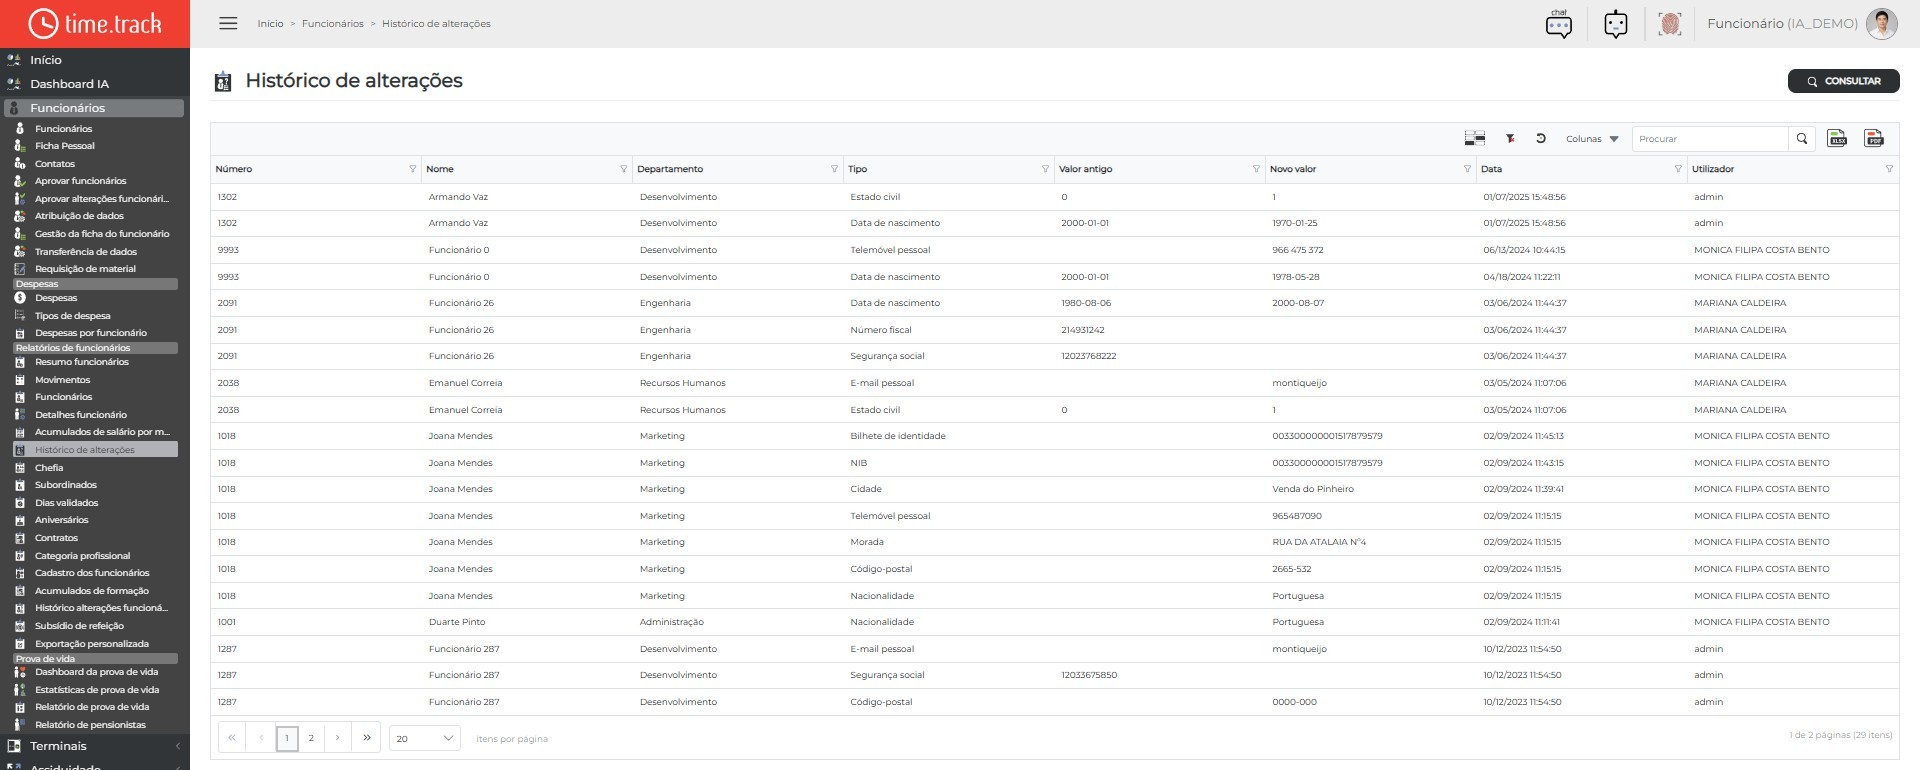The width and height of the screenshot is (1920, 770).
Task: Open the user profile avatar photo
Action: point(1881,23)
